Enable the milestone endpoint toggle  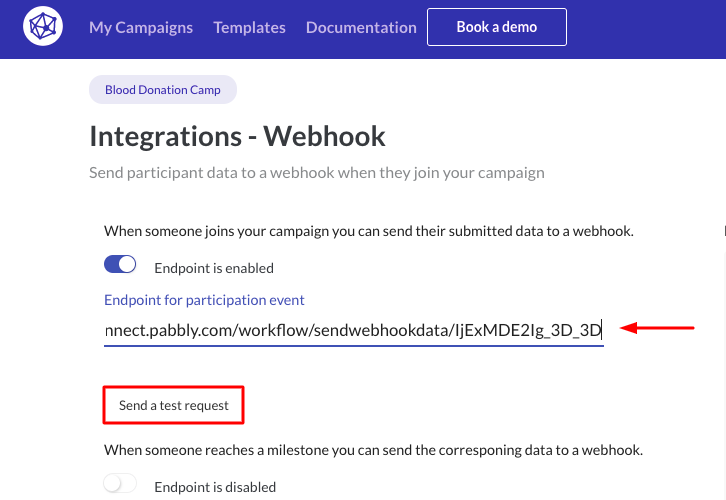point(120,483)
